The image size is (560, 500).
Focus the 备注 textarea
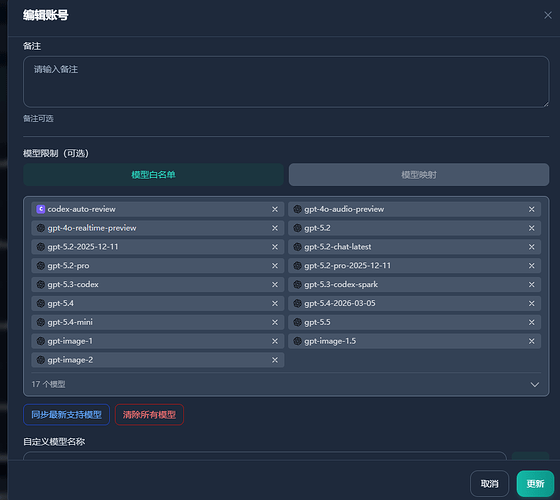(x=286, y=82)
